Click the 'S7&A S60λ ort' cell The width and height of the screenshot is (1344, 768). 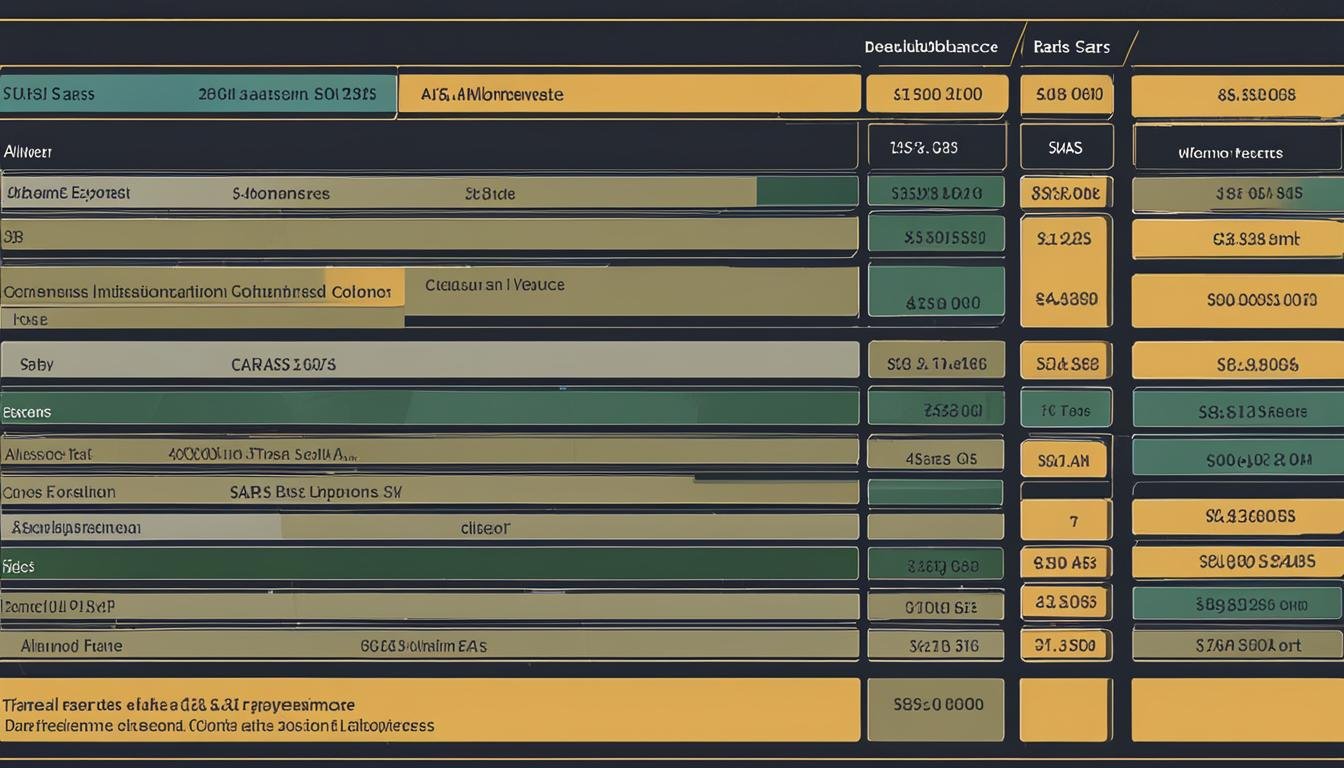1236,645
